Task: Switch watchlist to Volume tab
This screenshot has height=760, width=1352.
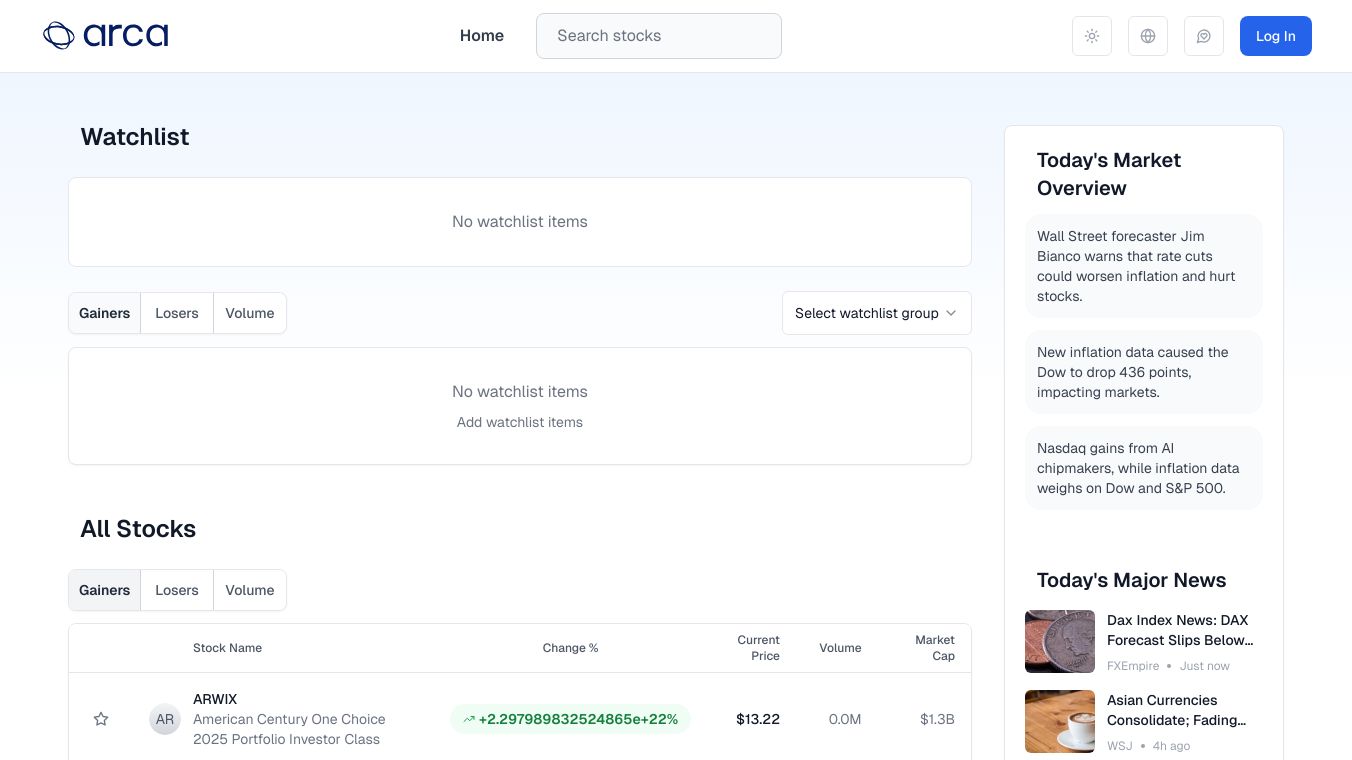Action: pyautogui.click(x=250, y=313)
